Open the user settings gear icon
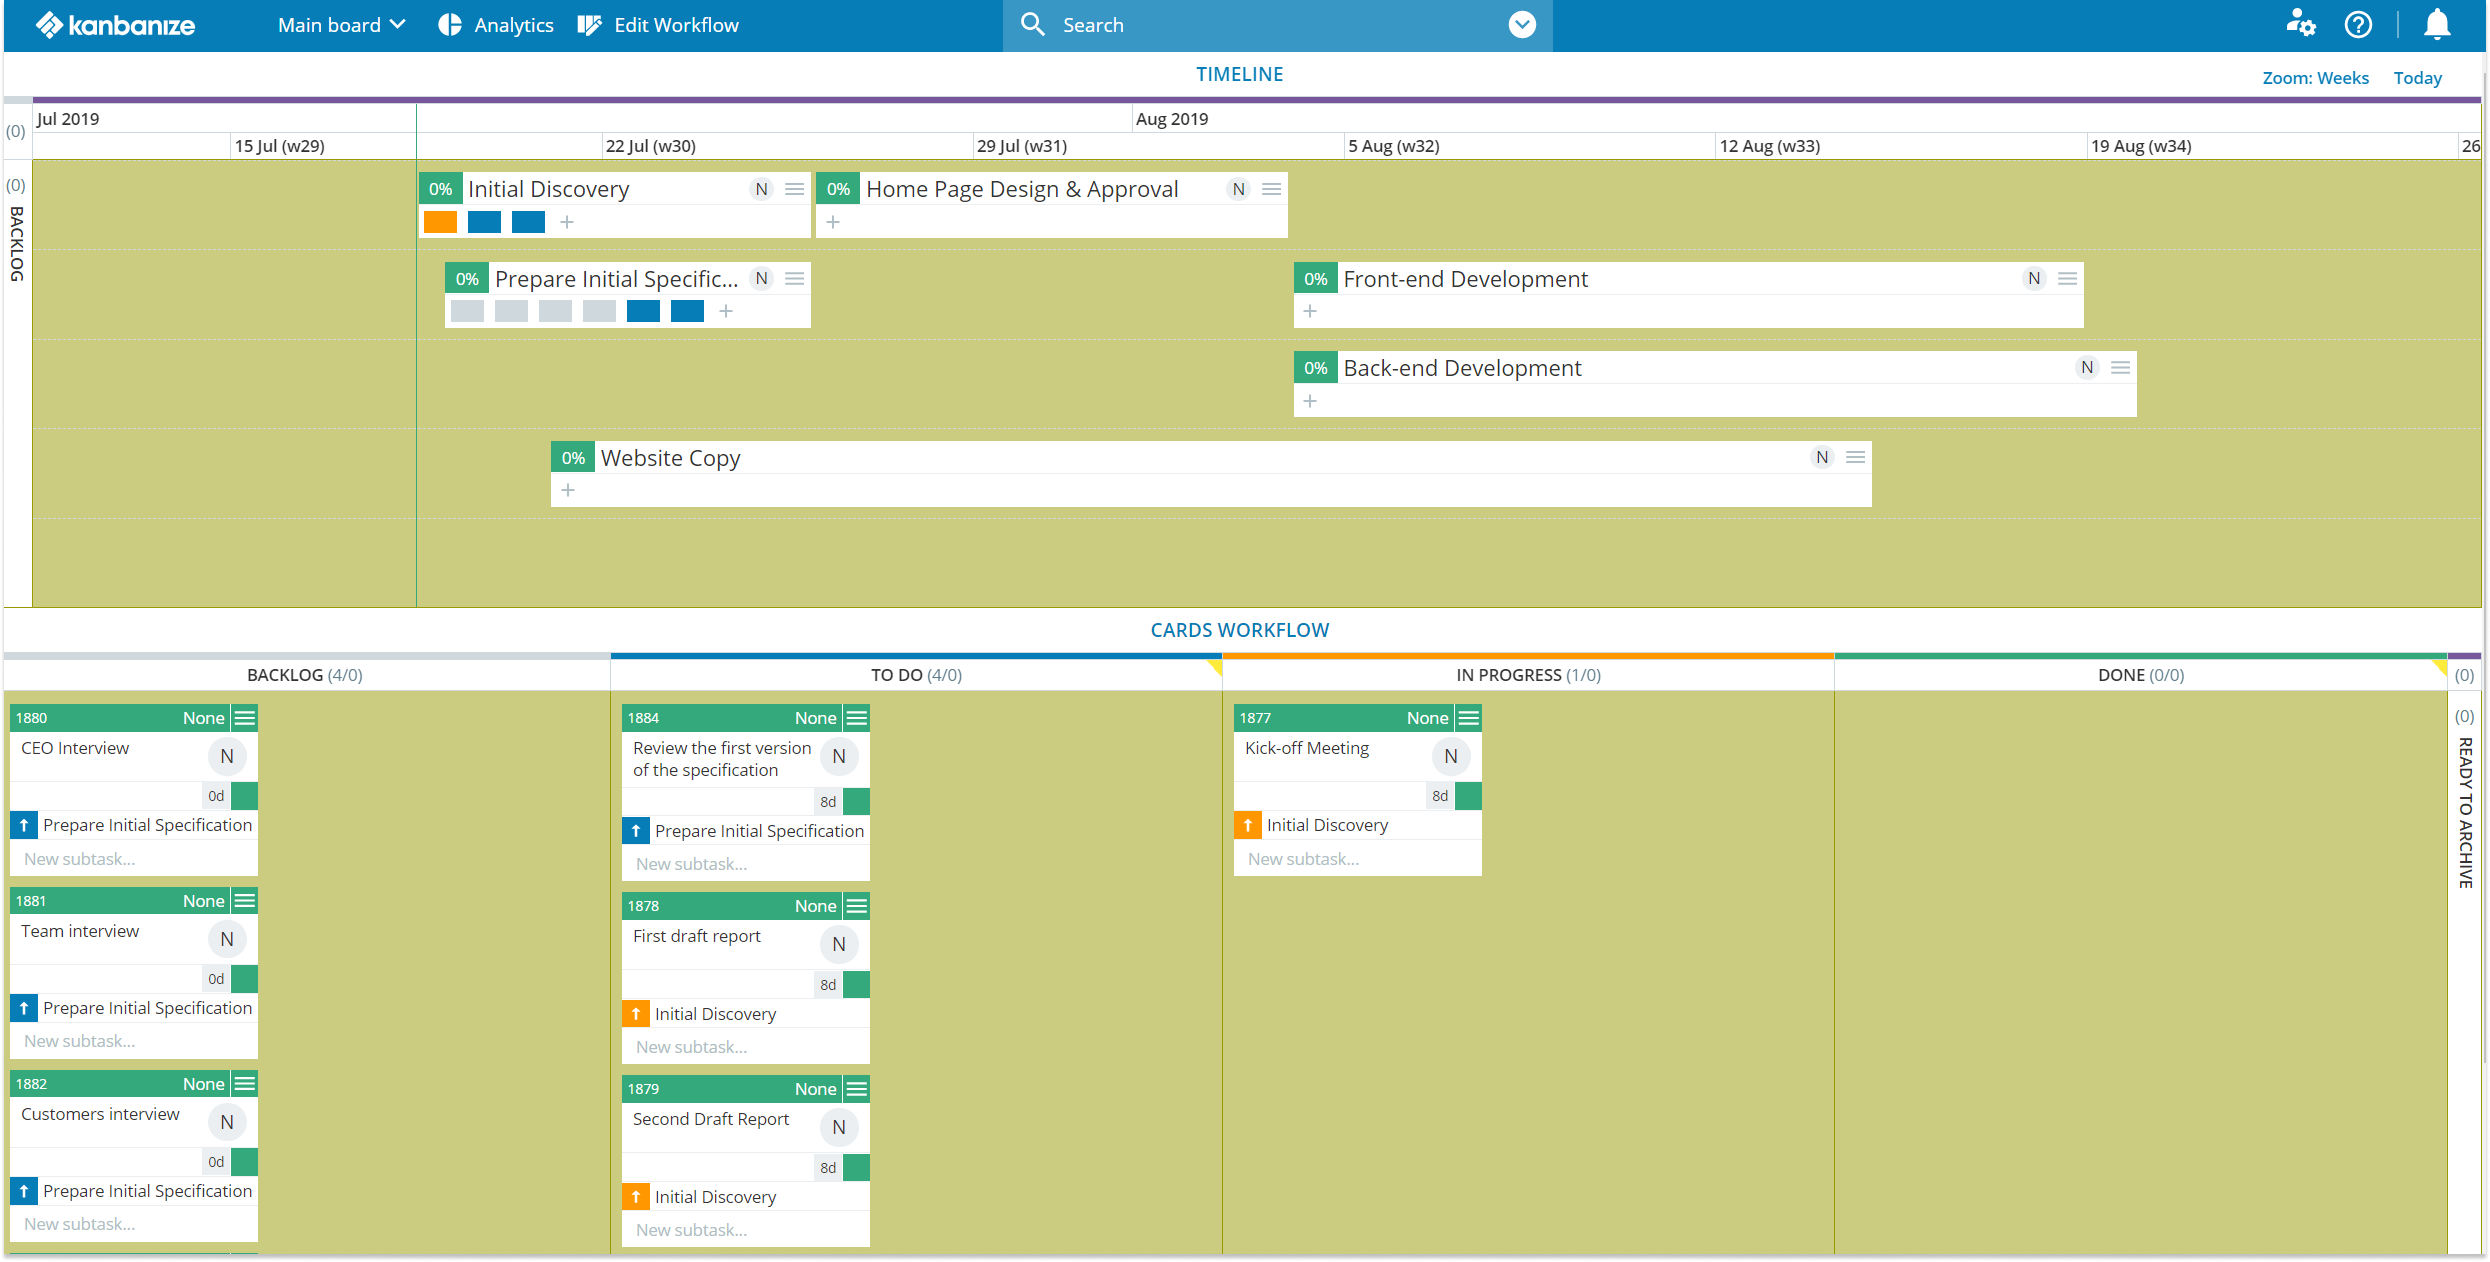The width and height of the screenshot is (2490, 1262). coord(2300,25)
